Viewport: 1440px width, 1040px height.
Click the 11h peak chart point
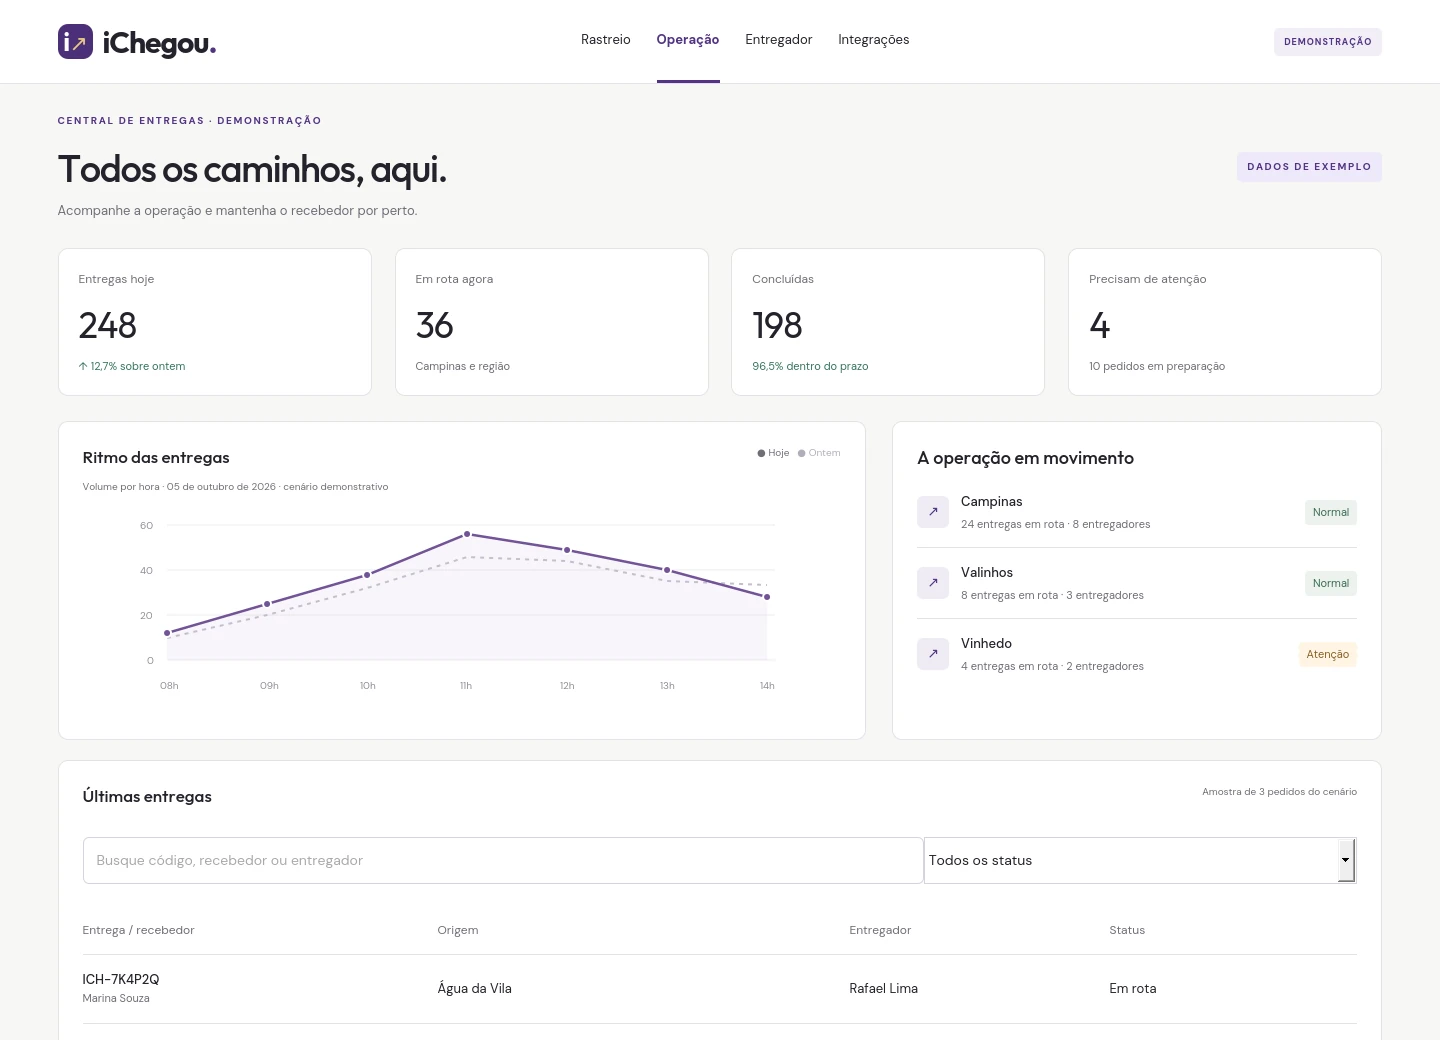pyautogui.click(x=467, y=534)
